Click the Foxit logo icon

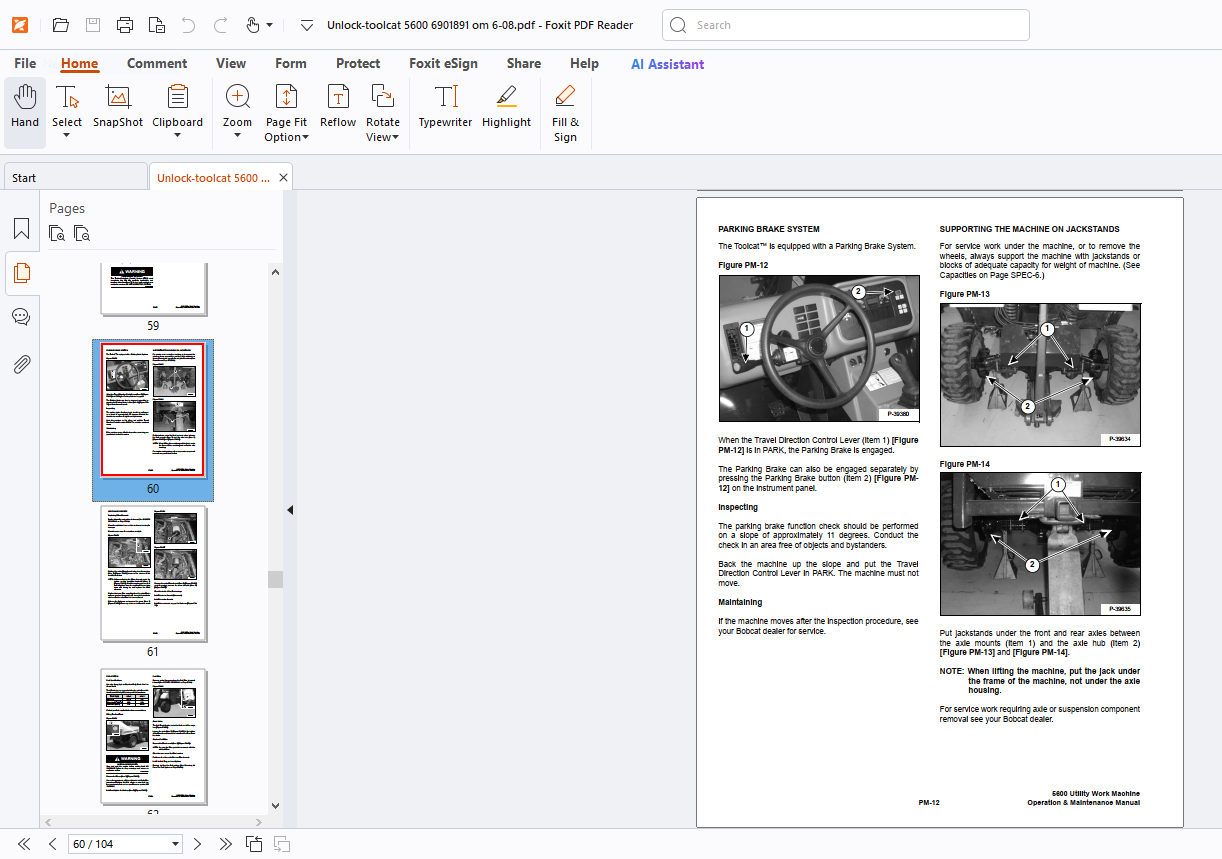pos(19,25)
